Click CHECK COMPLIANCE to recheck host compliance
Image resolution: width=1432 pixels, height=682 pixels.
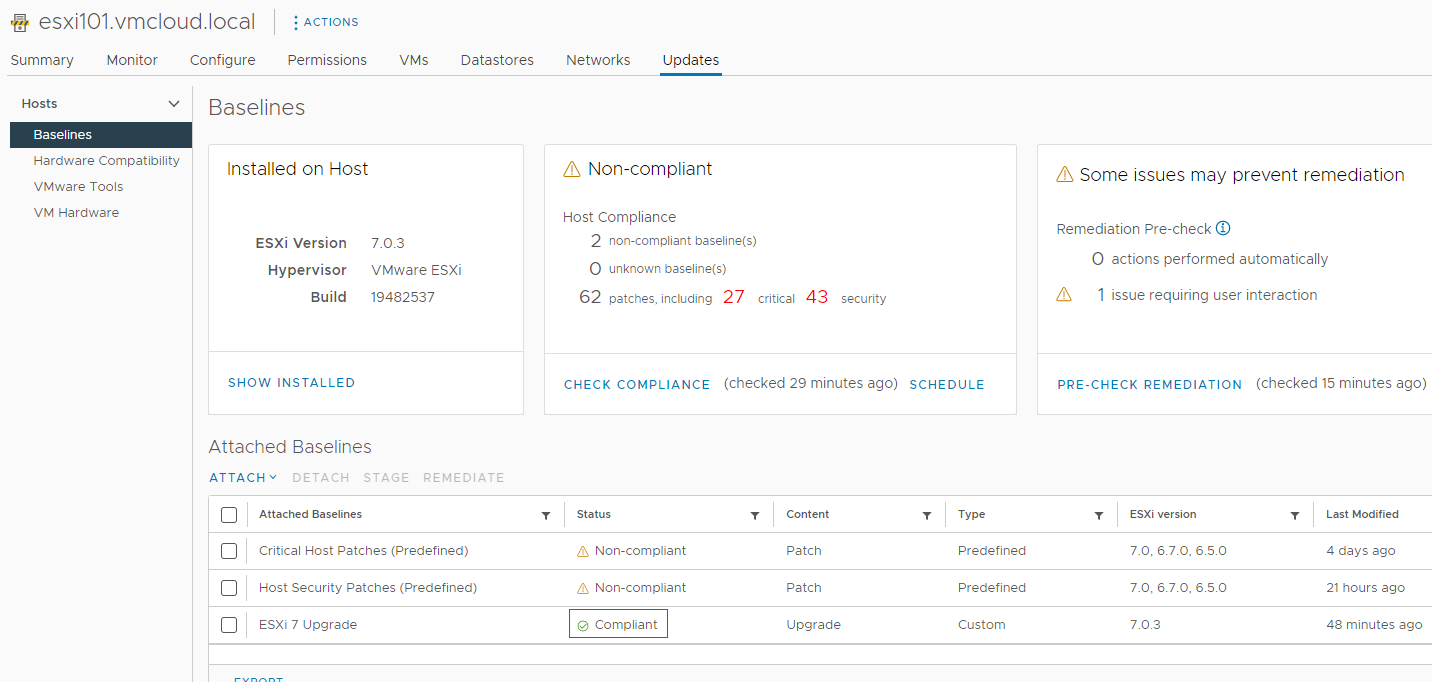(637, 384)
